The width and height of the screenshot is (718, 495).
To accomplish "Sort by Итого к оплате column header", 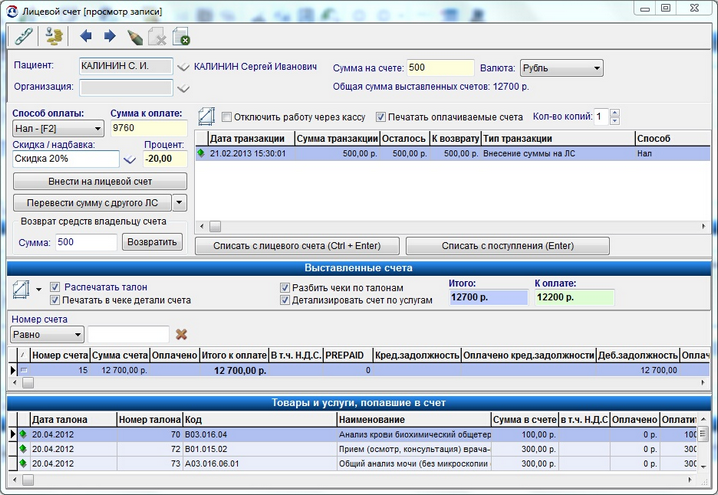I will click(234, 355).
